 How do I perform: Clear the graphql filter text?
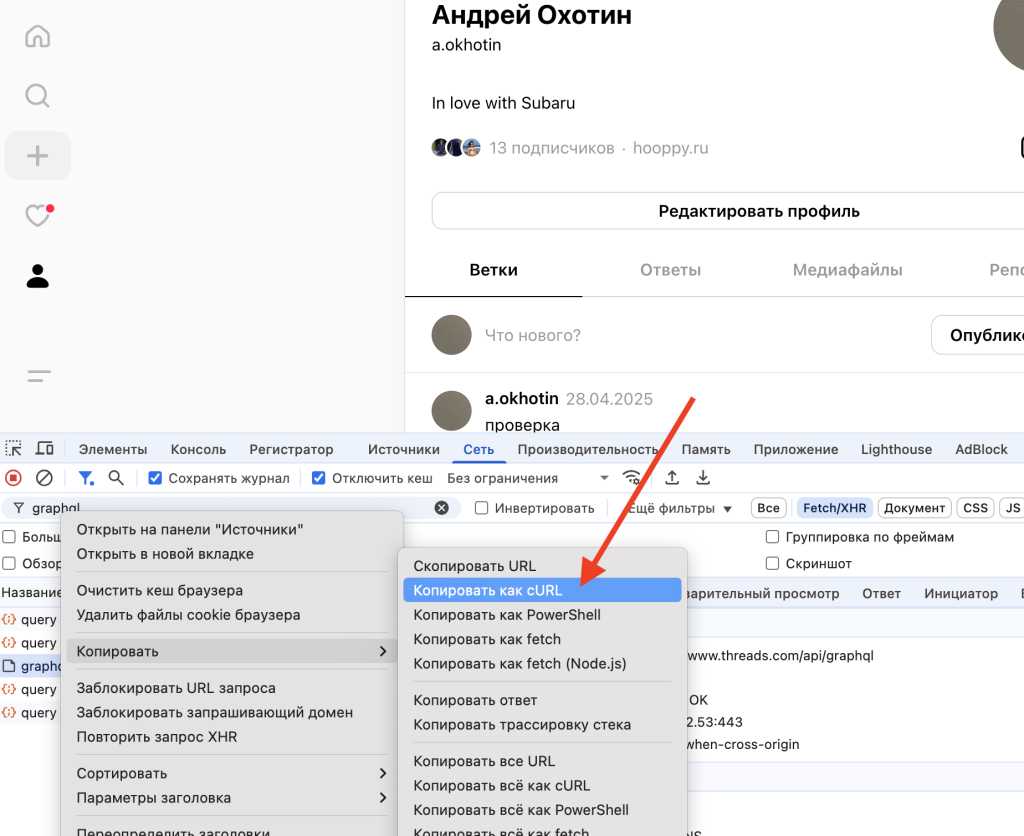click(441, 508)
